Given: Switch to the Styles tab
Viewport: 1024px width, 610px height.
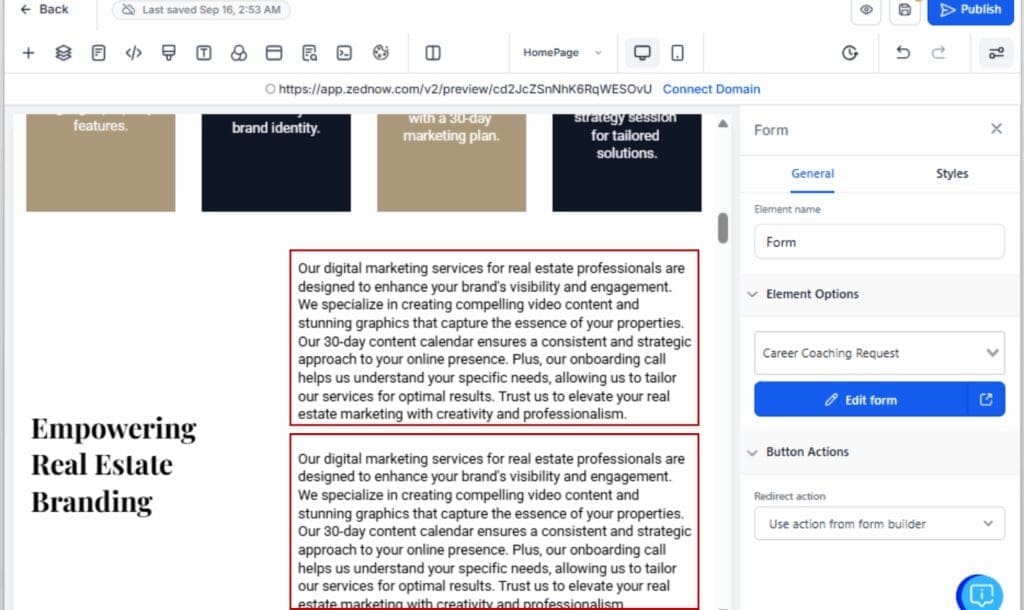Looking at the screenshot, I should [x=951, y=174].
